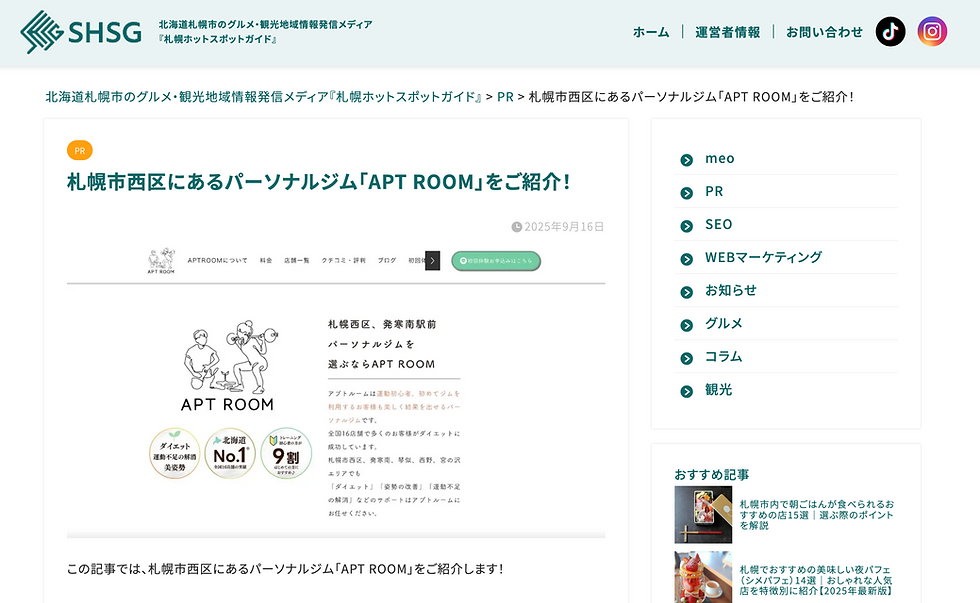Click the orange PR tag above title
Screen dimensions: 980x603
[79, 151]
